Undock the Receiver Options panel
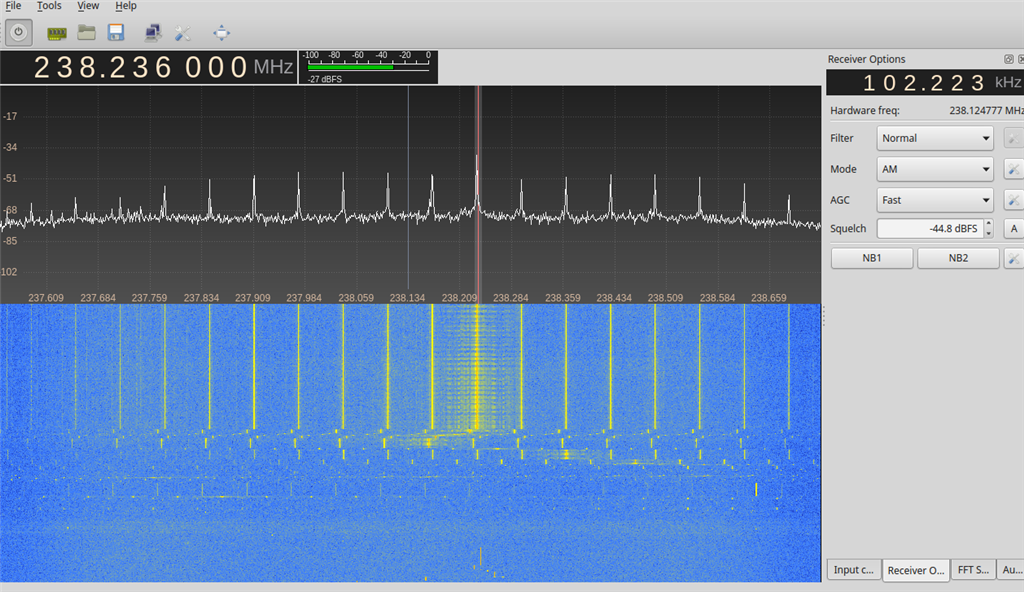Viewport: 1024px width, 592px height. point(1008,60)
